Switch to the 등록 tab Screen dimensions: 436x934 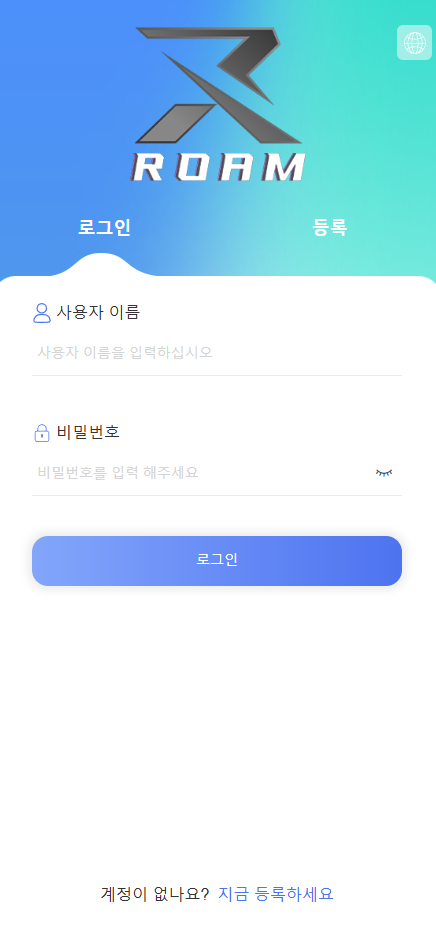coord(329,228)
